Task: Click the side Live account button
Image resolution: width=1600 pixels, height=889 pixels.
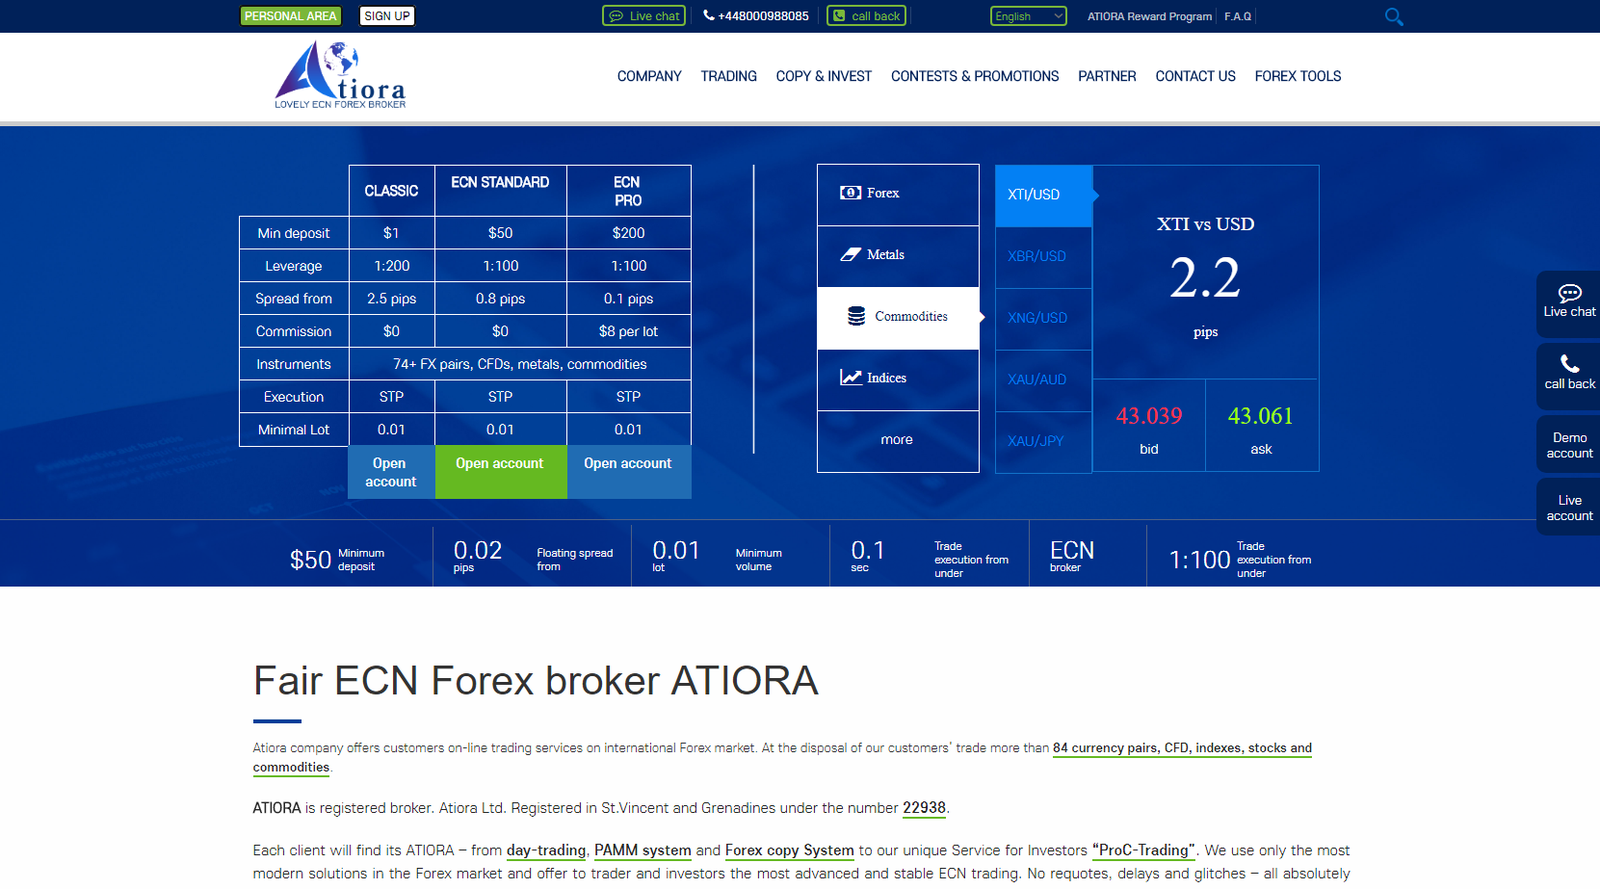Action: pos(1569,508)
